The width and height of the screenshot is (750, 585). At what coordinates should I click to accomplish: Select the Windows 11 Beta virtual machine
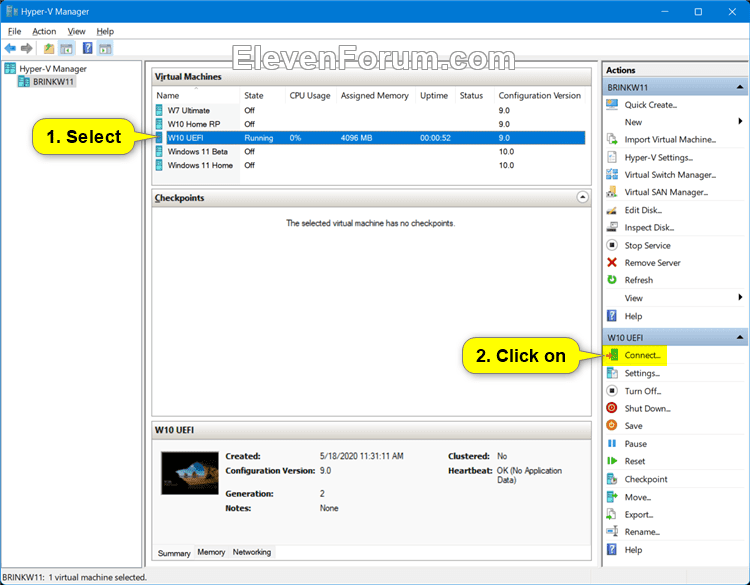click(x=198, y=152)
